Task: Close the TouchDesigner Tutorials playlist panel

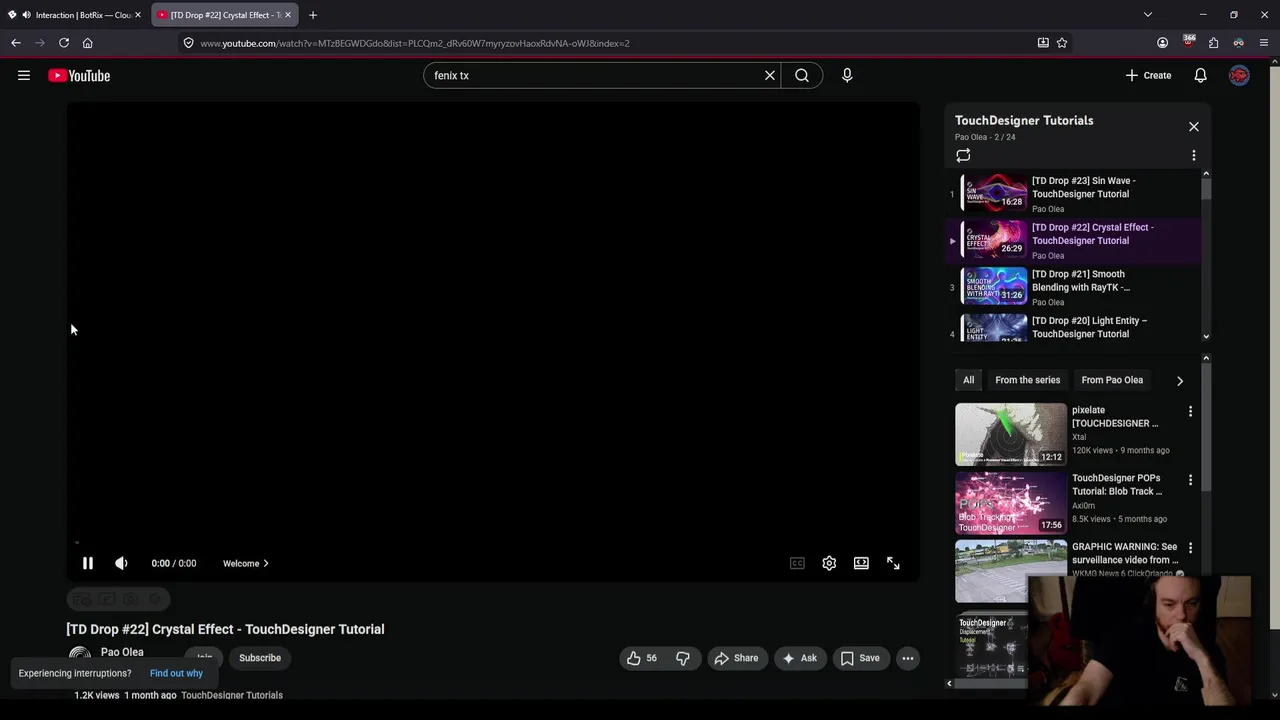Action: (1193, 127)
